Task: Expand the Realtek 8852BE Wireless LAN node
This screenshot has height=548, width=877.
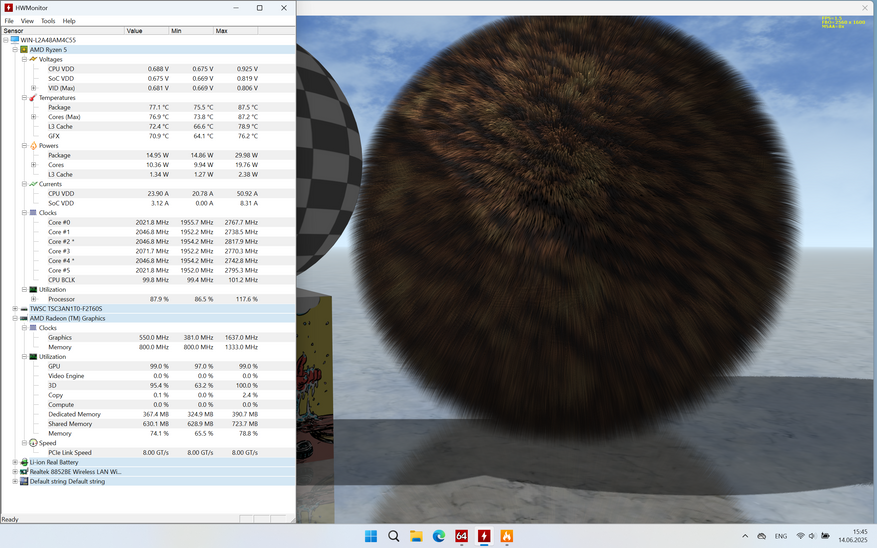Action: pyautogui.click(x=15, y=472)
